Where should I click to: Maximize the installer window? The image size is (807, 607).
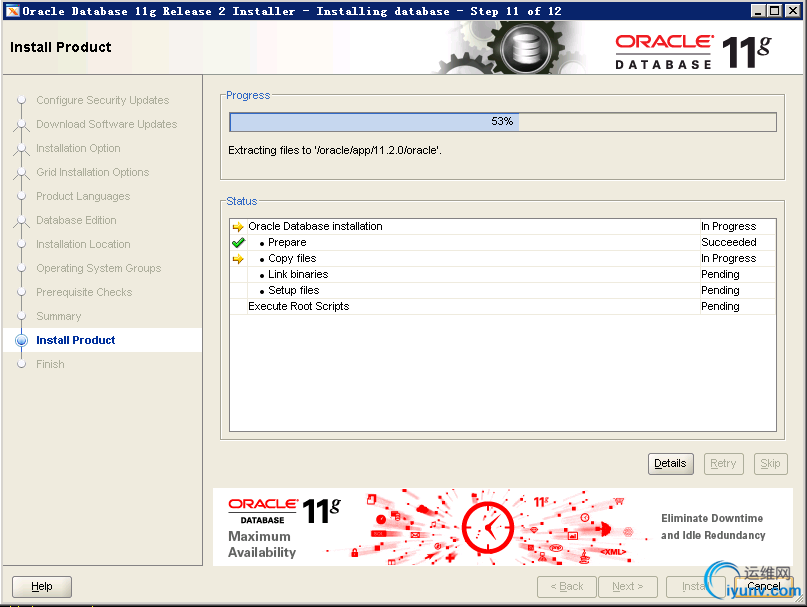774,10
